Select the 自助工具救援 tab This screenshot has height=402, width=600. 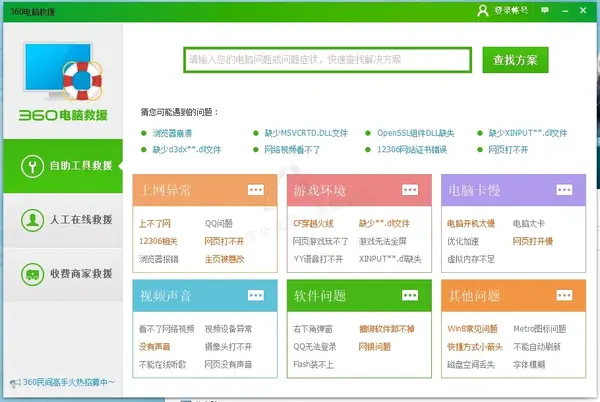coord(63,166)
